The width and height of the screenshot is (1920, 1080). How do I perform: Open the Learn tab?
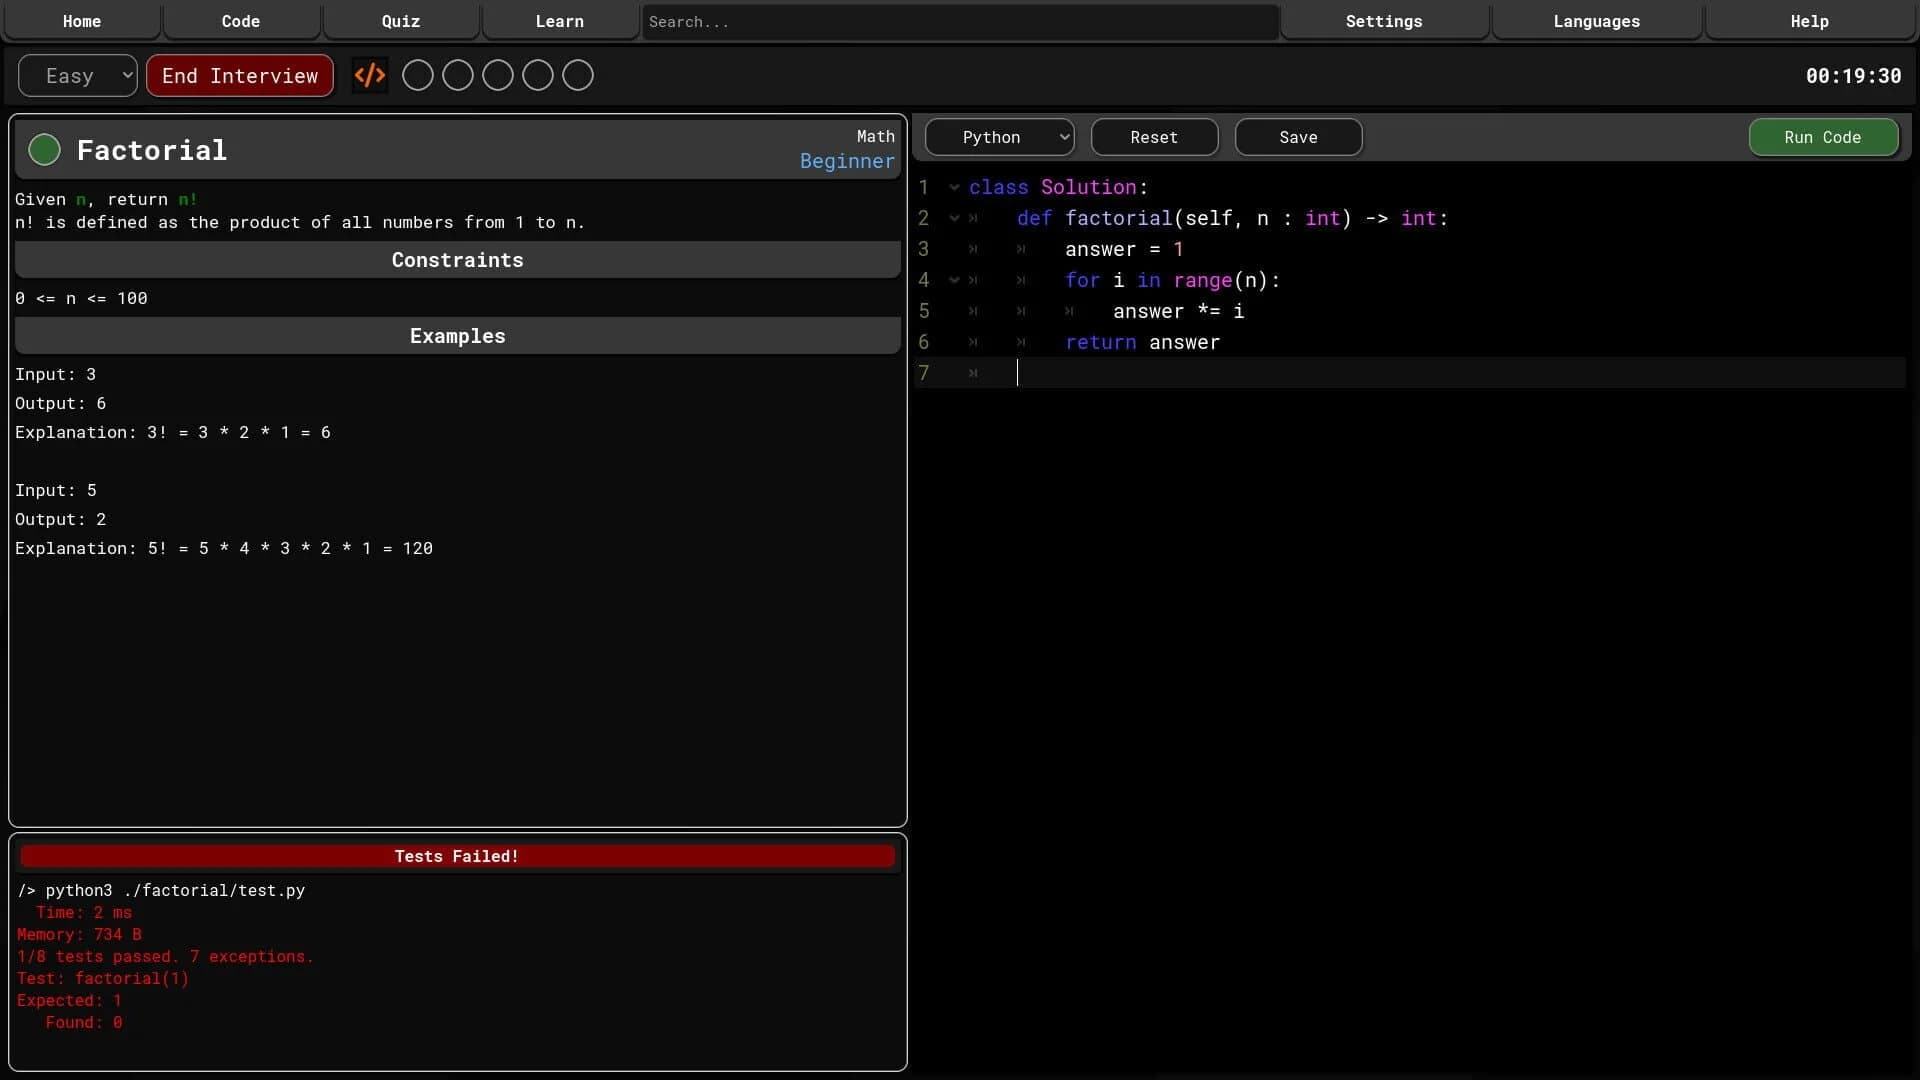coord(560,21)
